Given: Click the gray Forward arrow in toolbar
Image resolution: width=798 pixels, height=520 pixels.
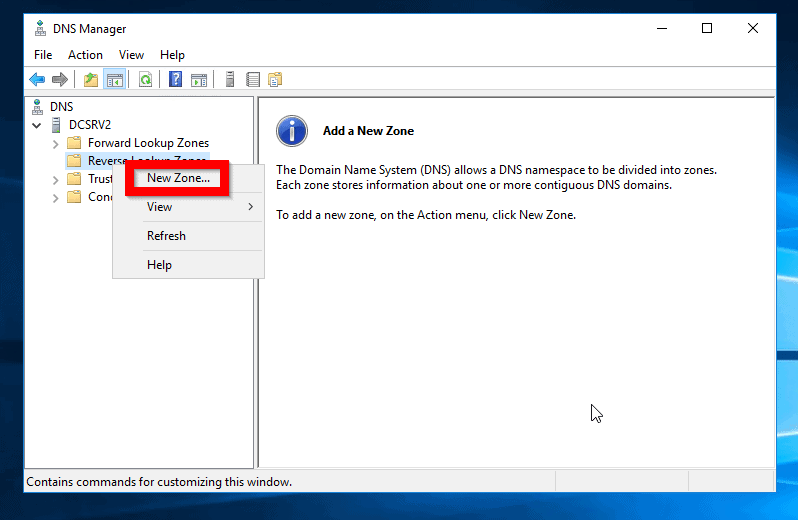Looking at the screenshot, I should pos(60,79).
